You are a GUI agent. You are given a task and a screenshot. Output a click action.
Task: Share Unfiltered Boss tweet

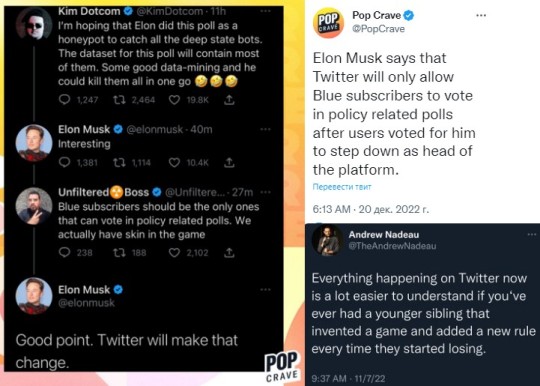pyautogui.click(x=229, y=253)
